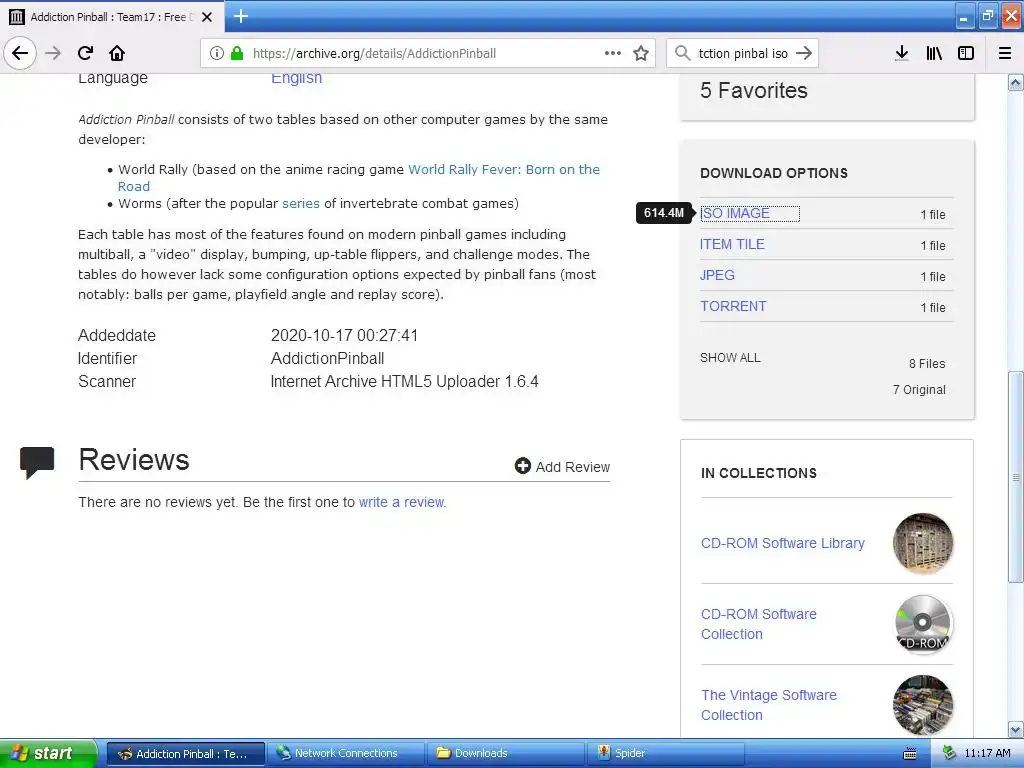
Task: Click the forward navigation arrow
Action: (x=53, y=53)
